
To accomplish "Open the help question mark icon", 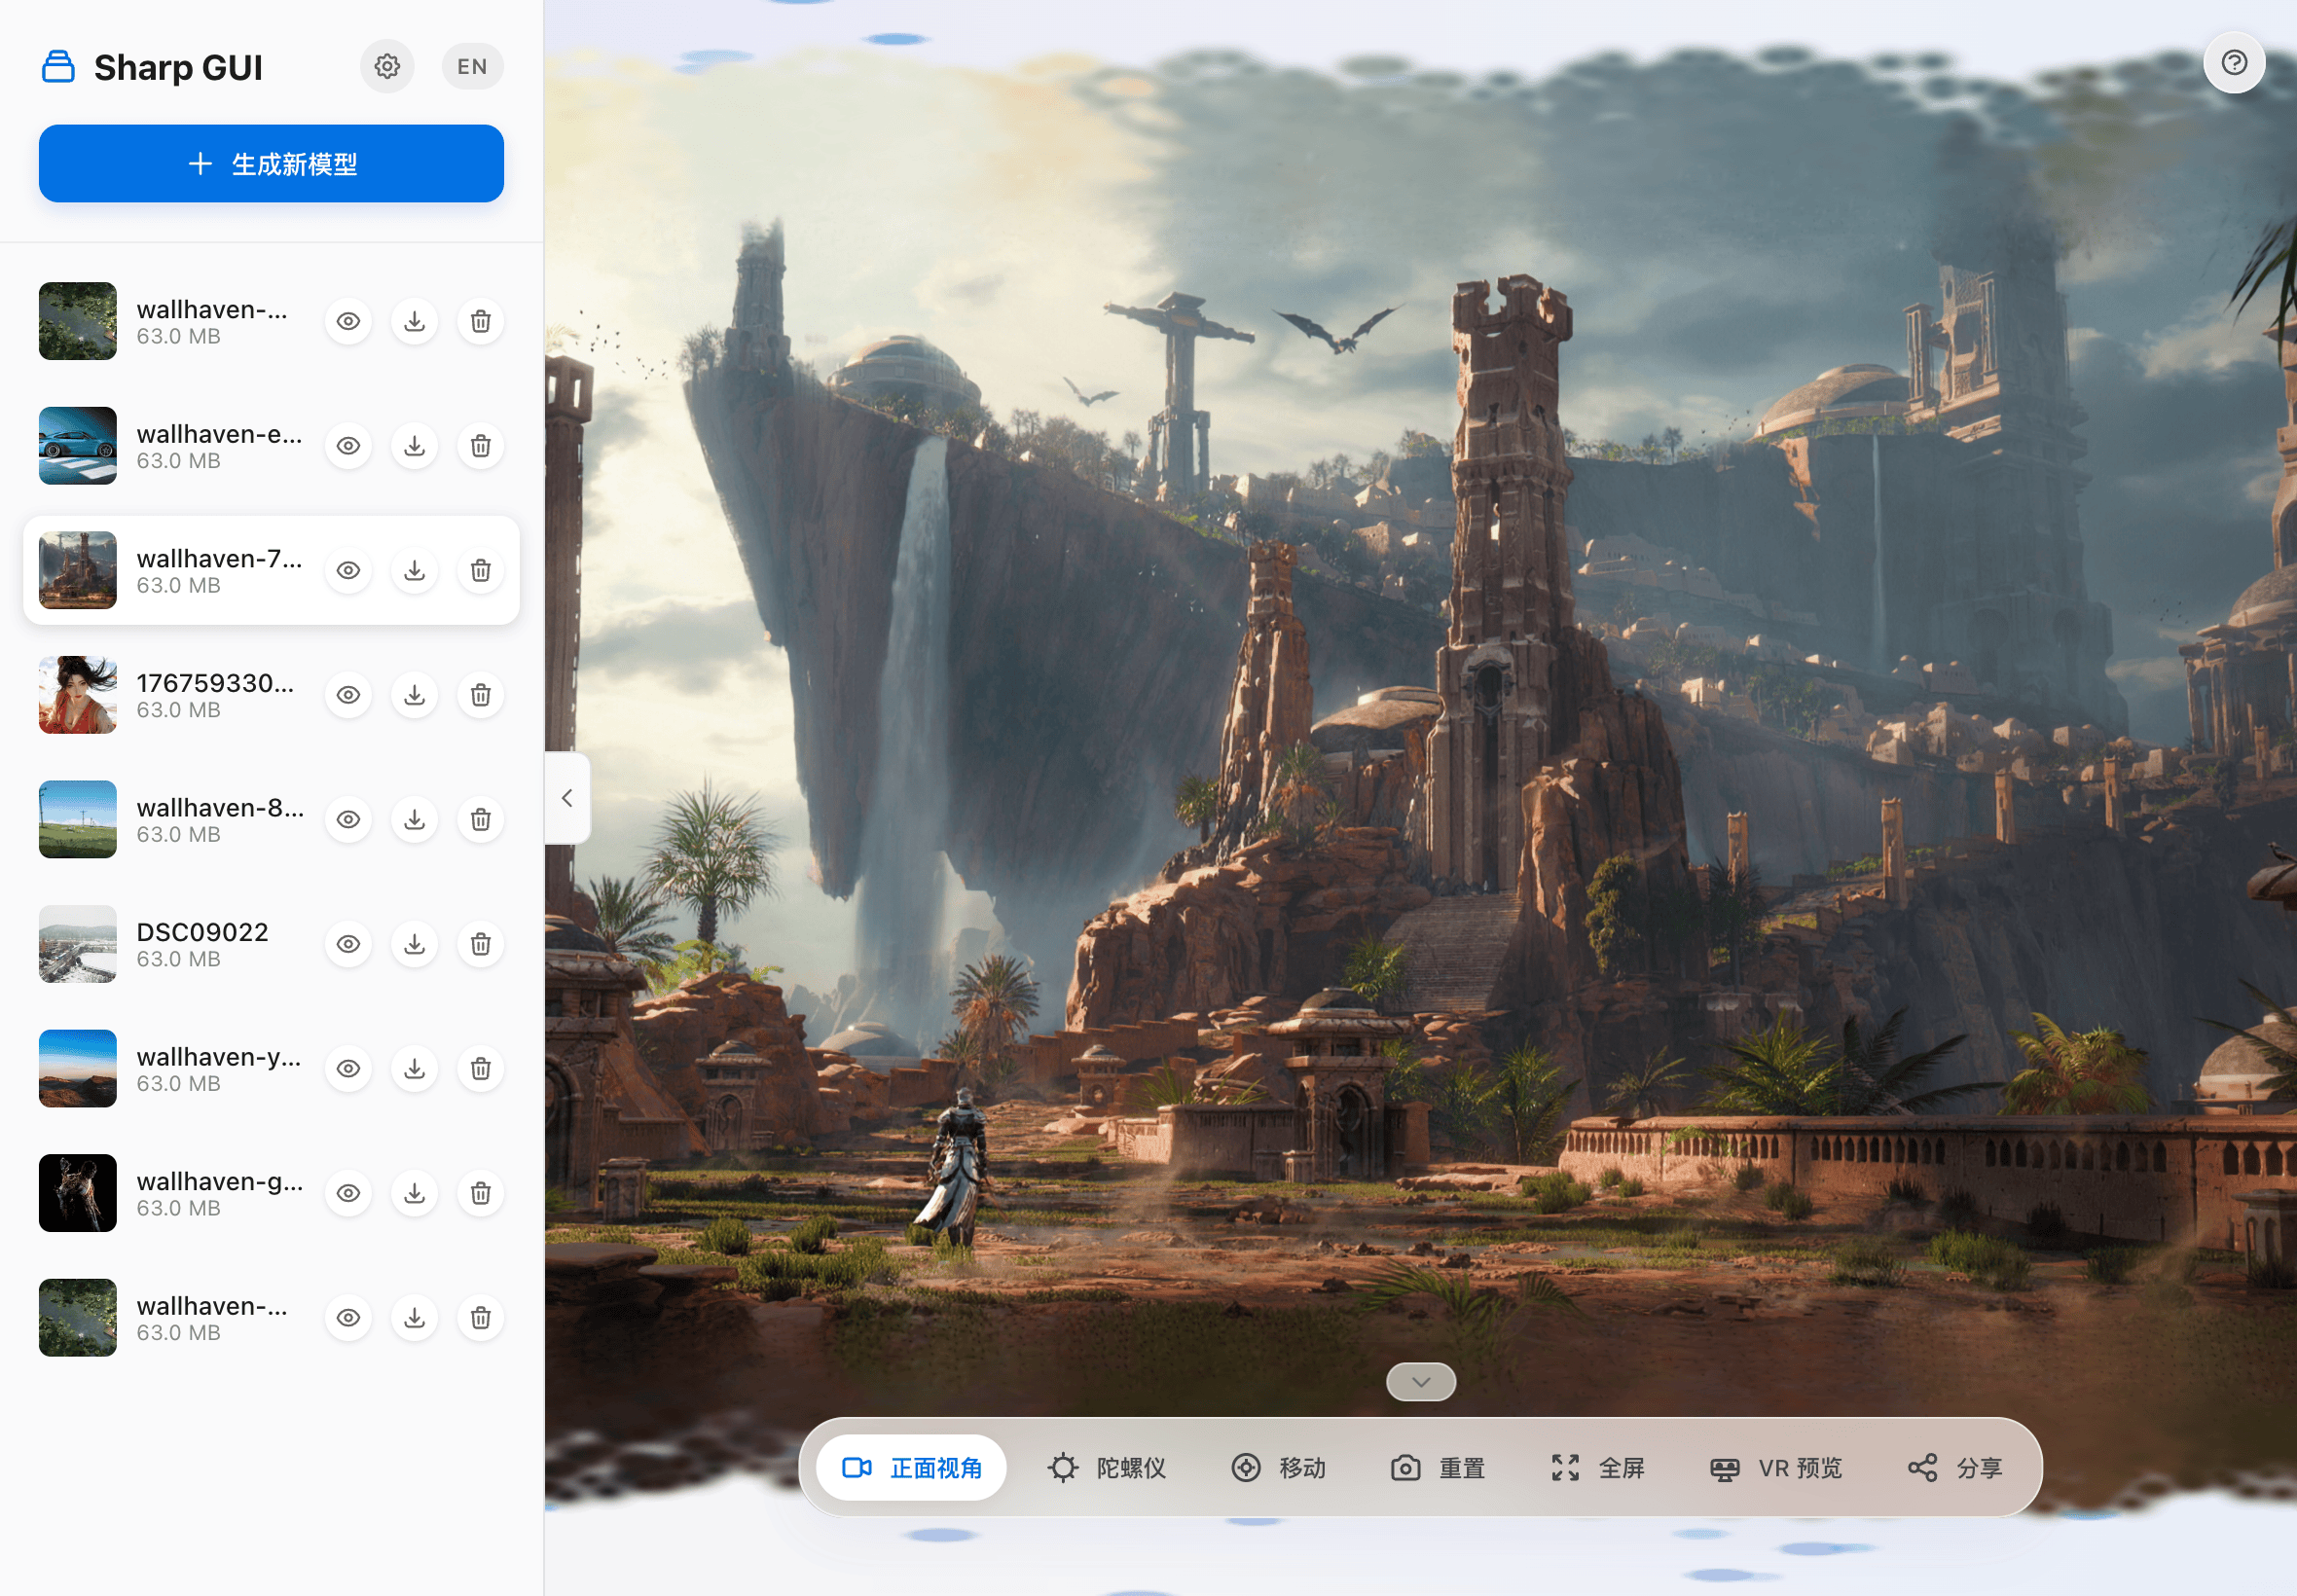I will click(x=2234, y=62).
